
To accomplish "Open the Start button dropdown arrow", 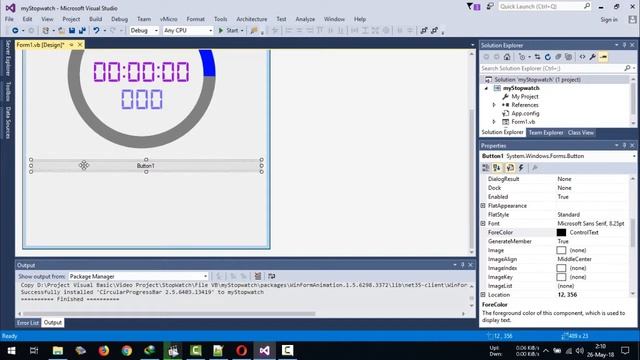I will 242,31.
